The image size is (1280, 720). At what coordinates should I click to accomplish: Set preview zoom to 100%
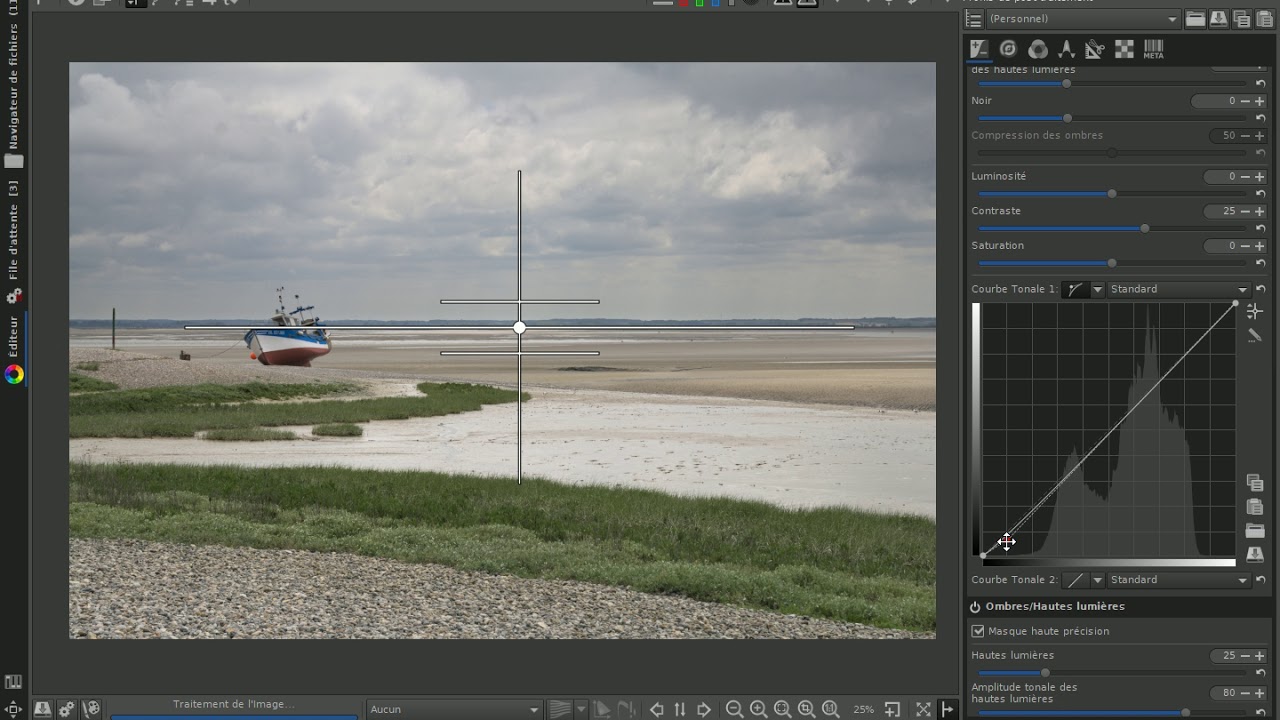[830, 709]
